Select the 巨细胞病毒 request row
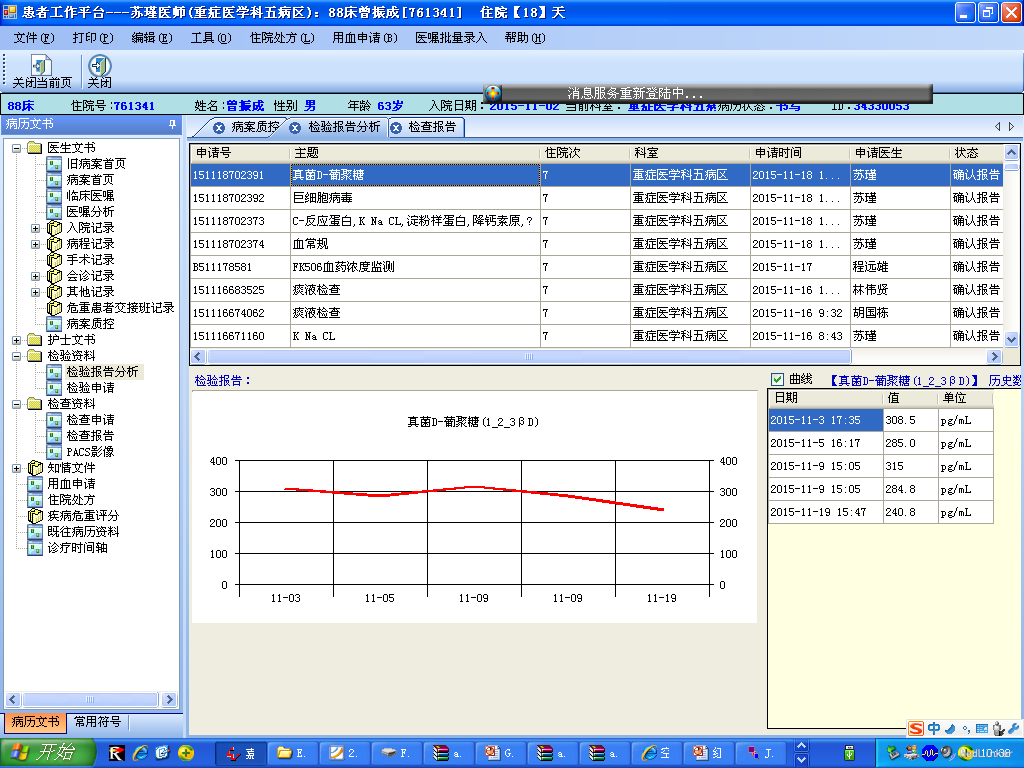The width and height of the screenshot is (1024, 768). pyautogui.click(x=320, y=198)
